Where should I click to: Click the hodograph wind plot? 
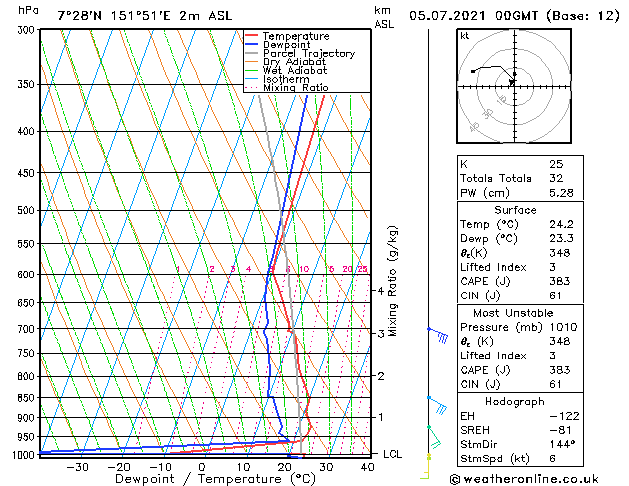(514, 86)
